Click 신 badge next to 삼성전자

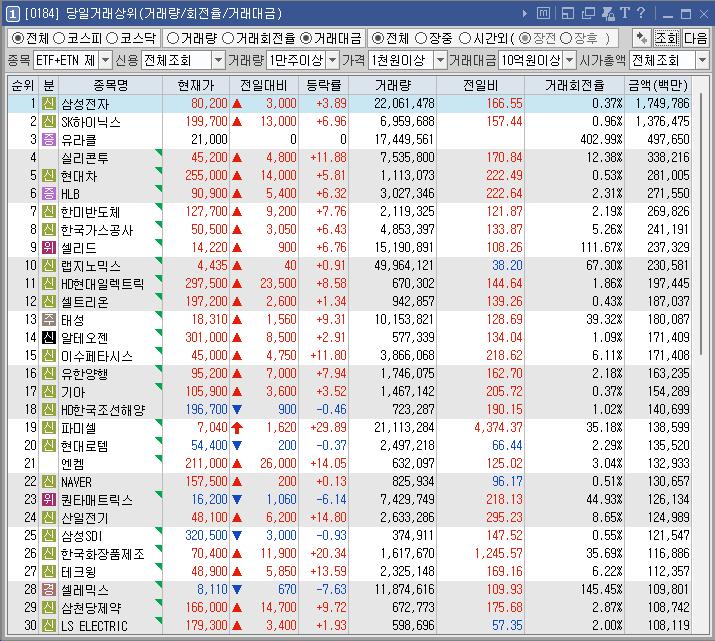49,103
